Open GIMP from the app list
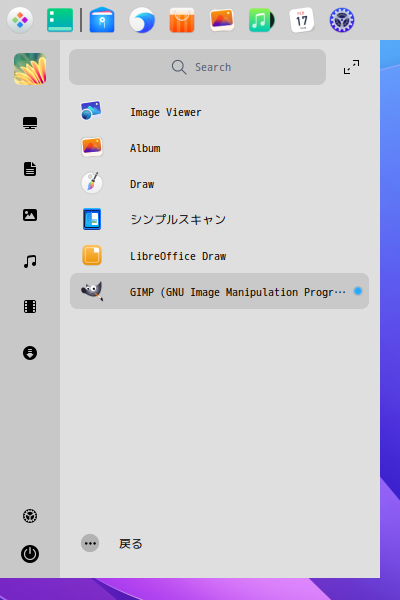The height and width of the screenshot is (600, 400). click(x=219, y=291)
